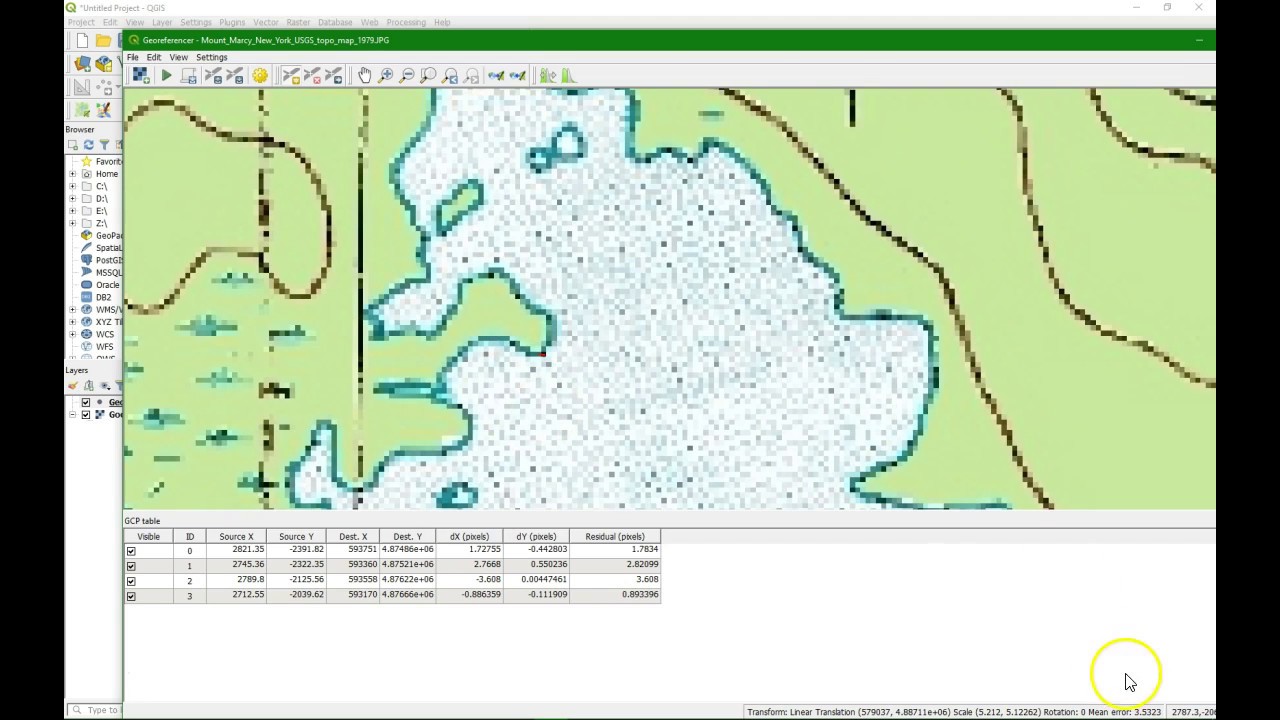
Task: Select Dest. X cell 593360
Action: [353, 564]
